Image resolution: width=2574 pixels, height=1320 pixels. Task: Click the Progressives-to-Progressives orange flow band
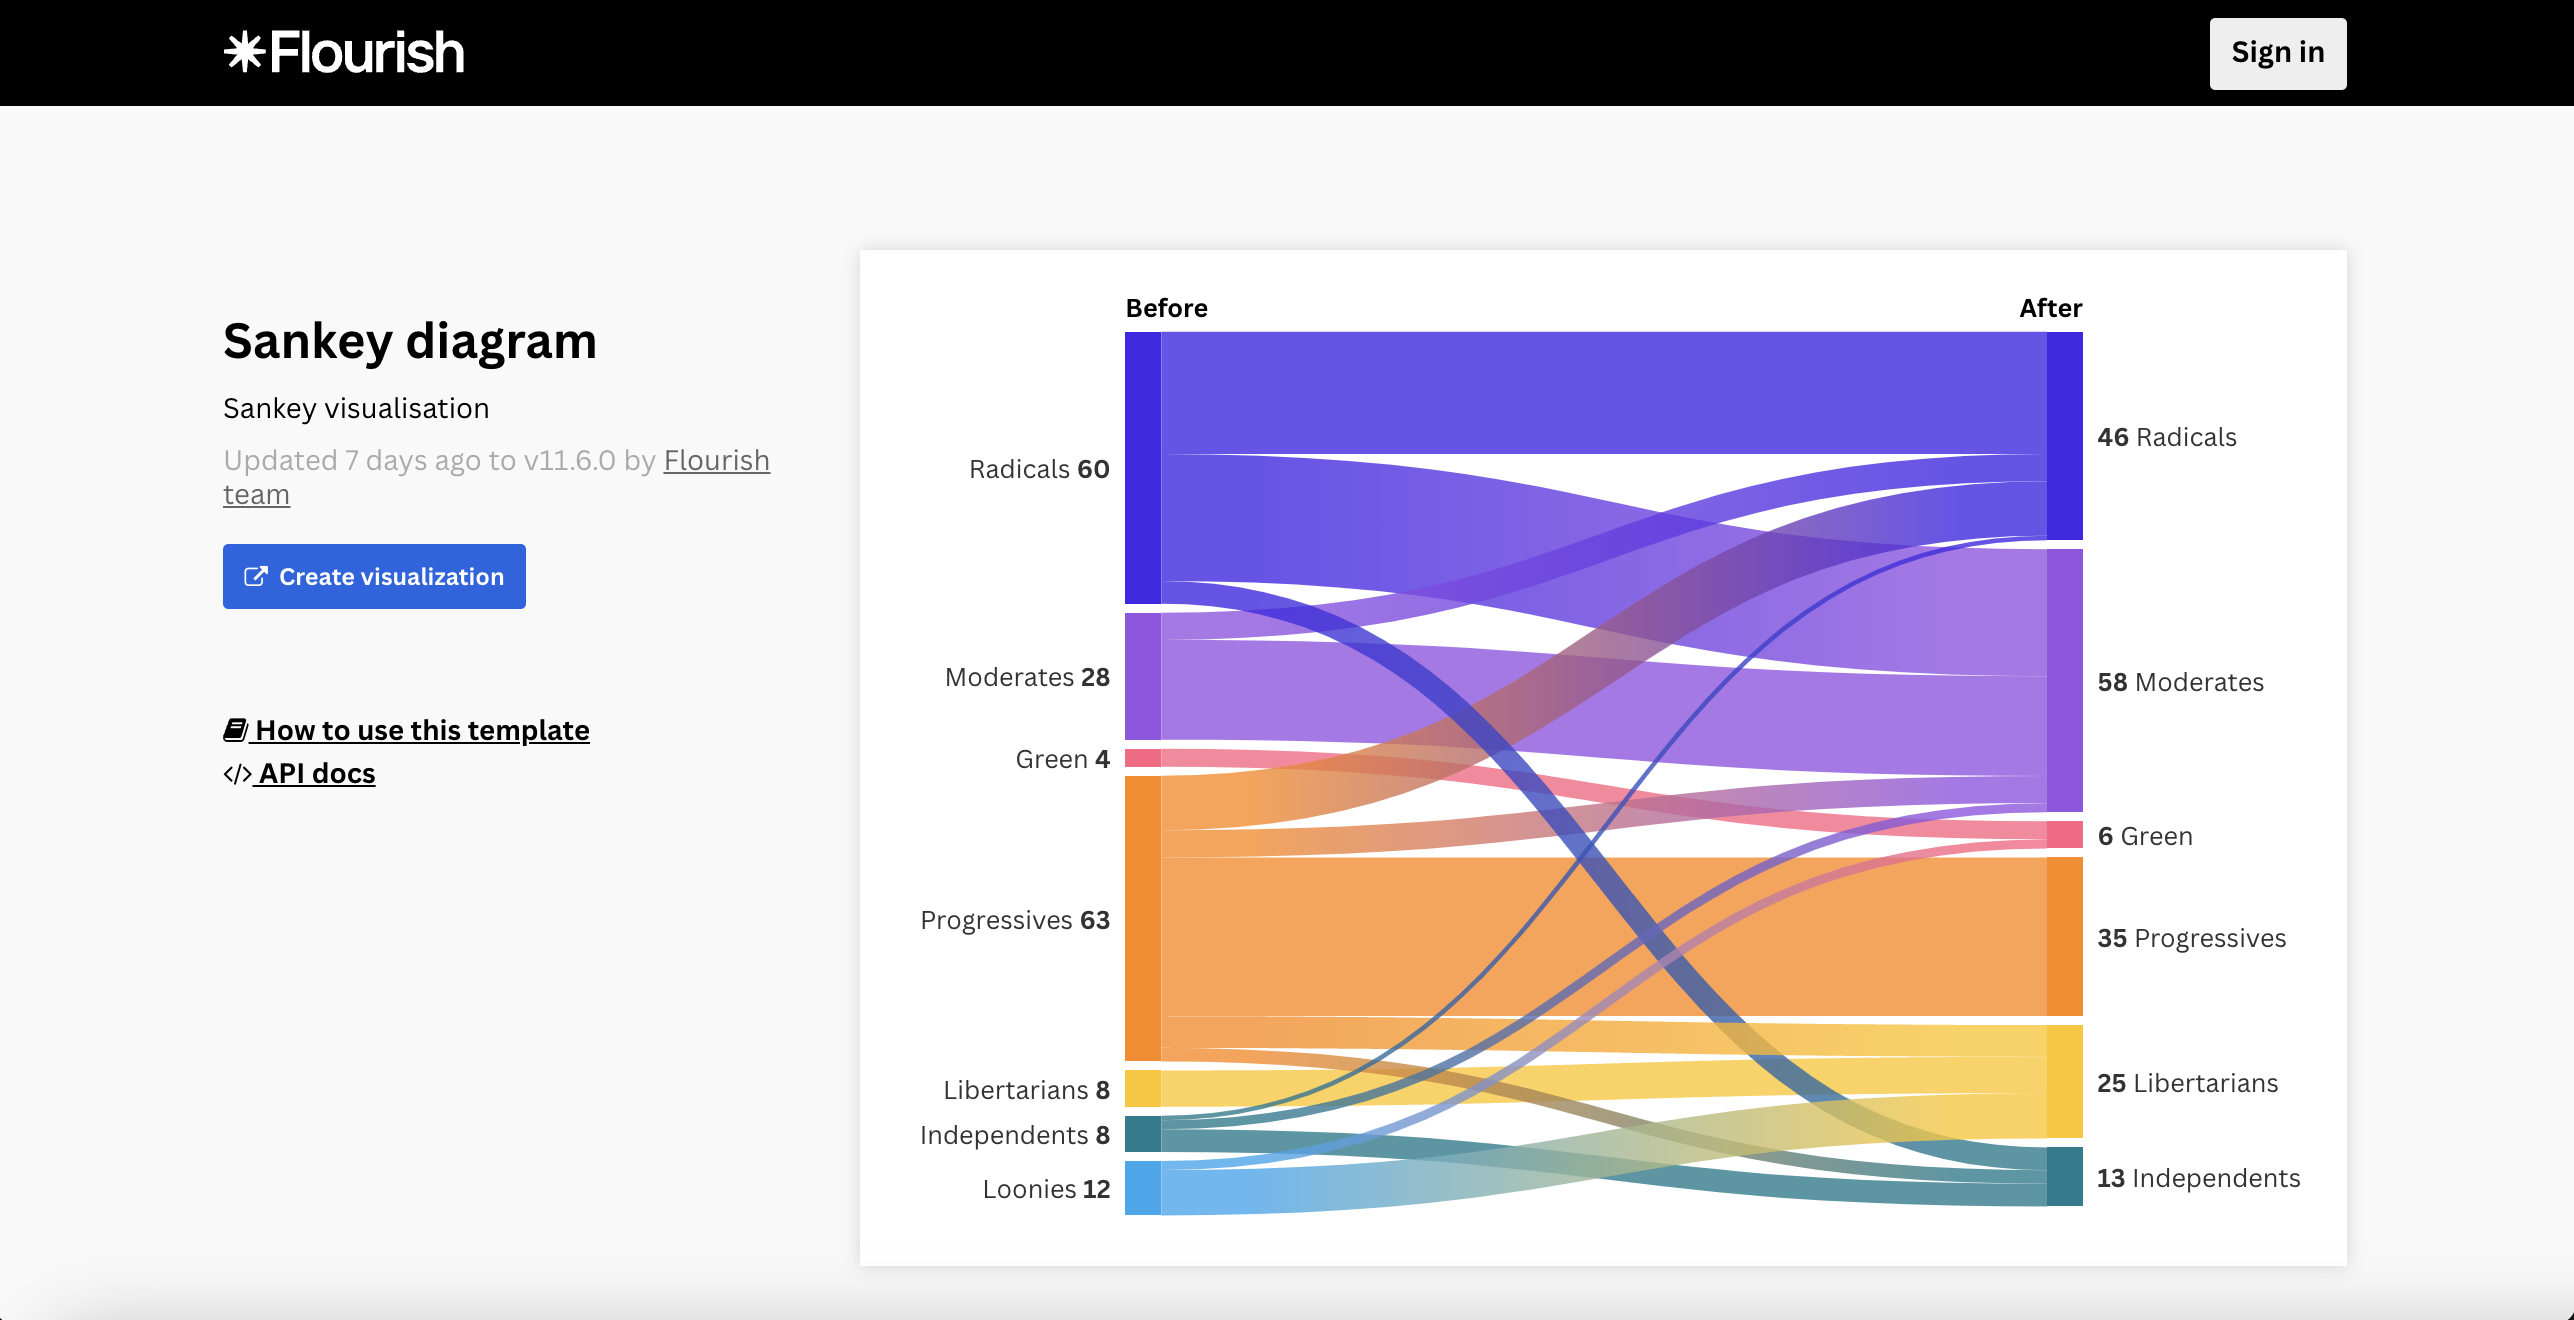(1604, 936)
